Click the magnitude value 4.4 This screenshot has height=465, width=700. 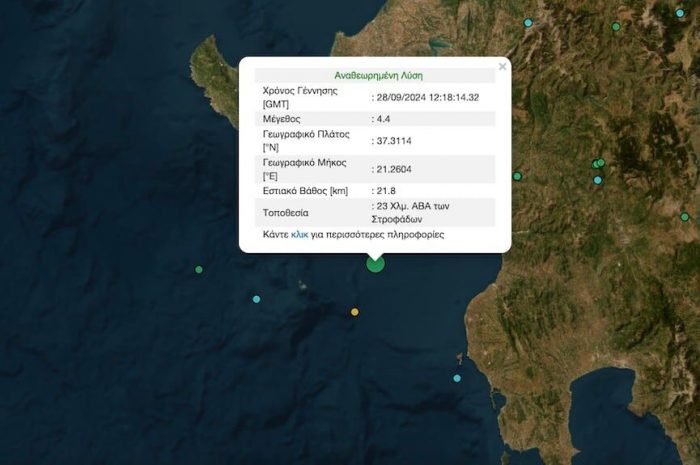click(x=383, y=118)
